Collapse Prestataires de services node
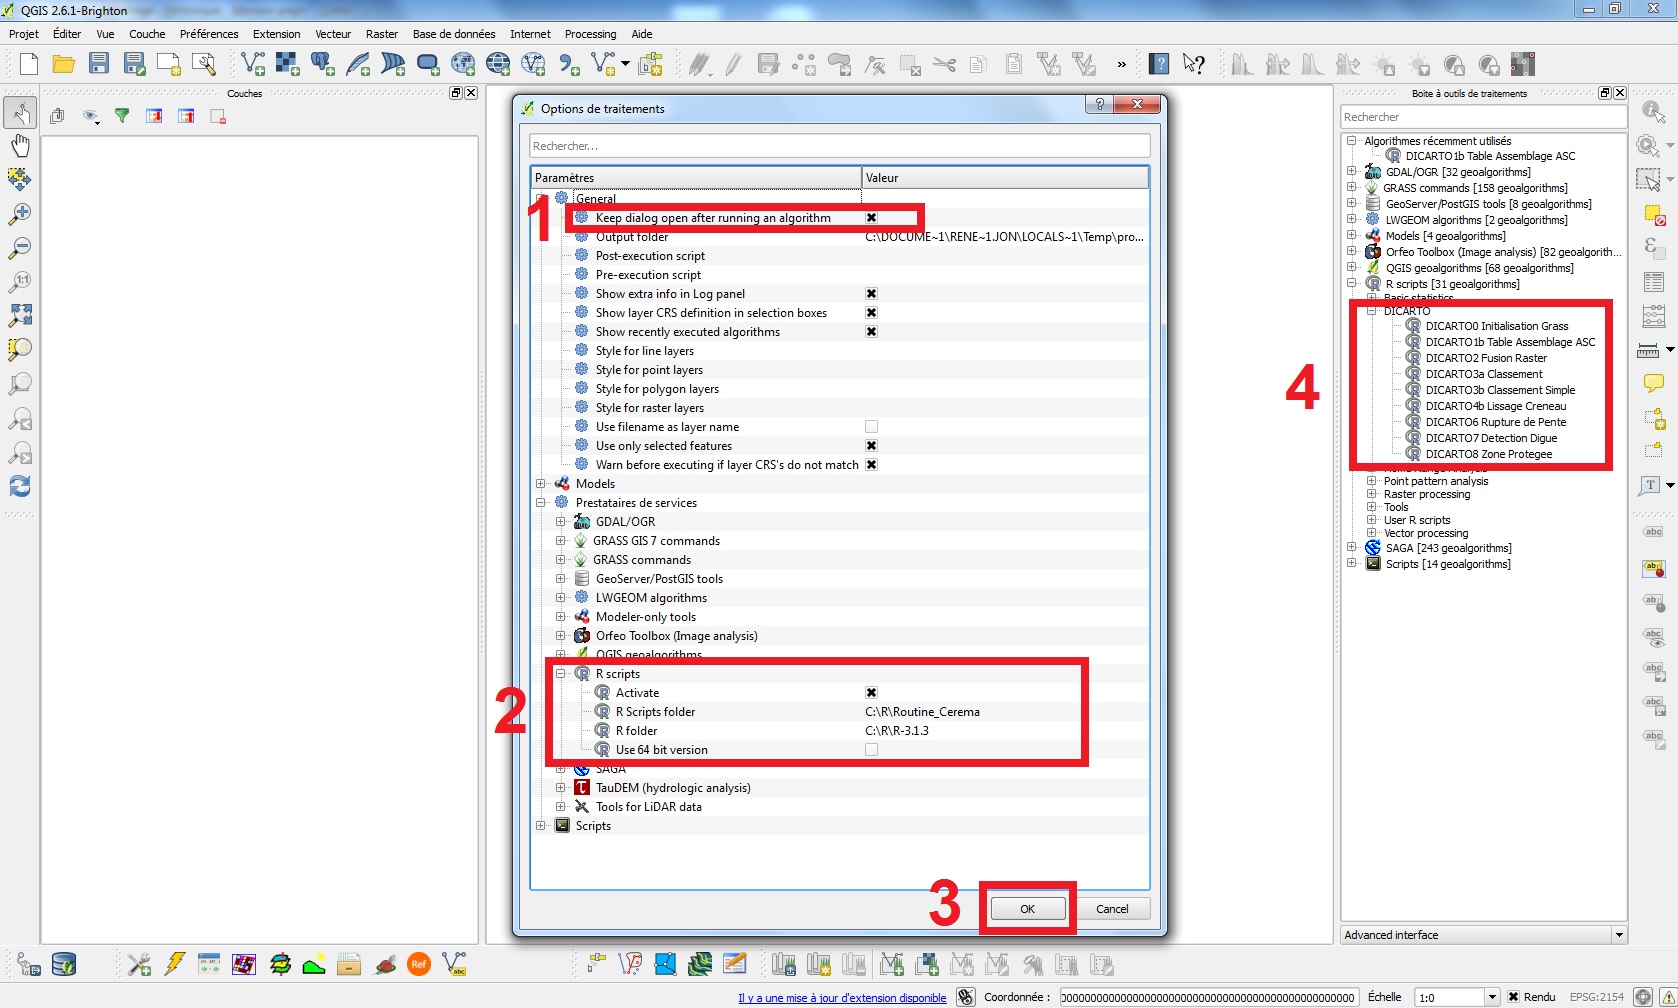The image size is (1678, 1008). [541, 503]
